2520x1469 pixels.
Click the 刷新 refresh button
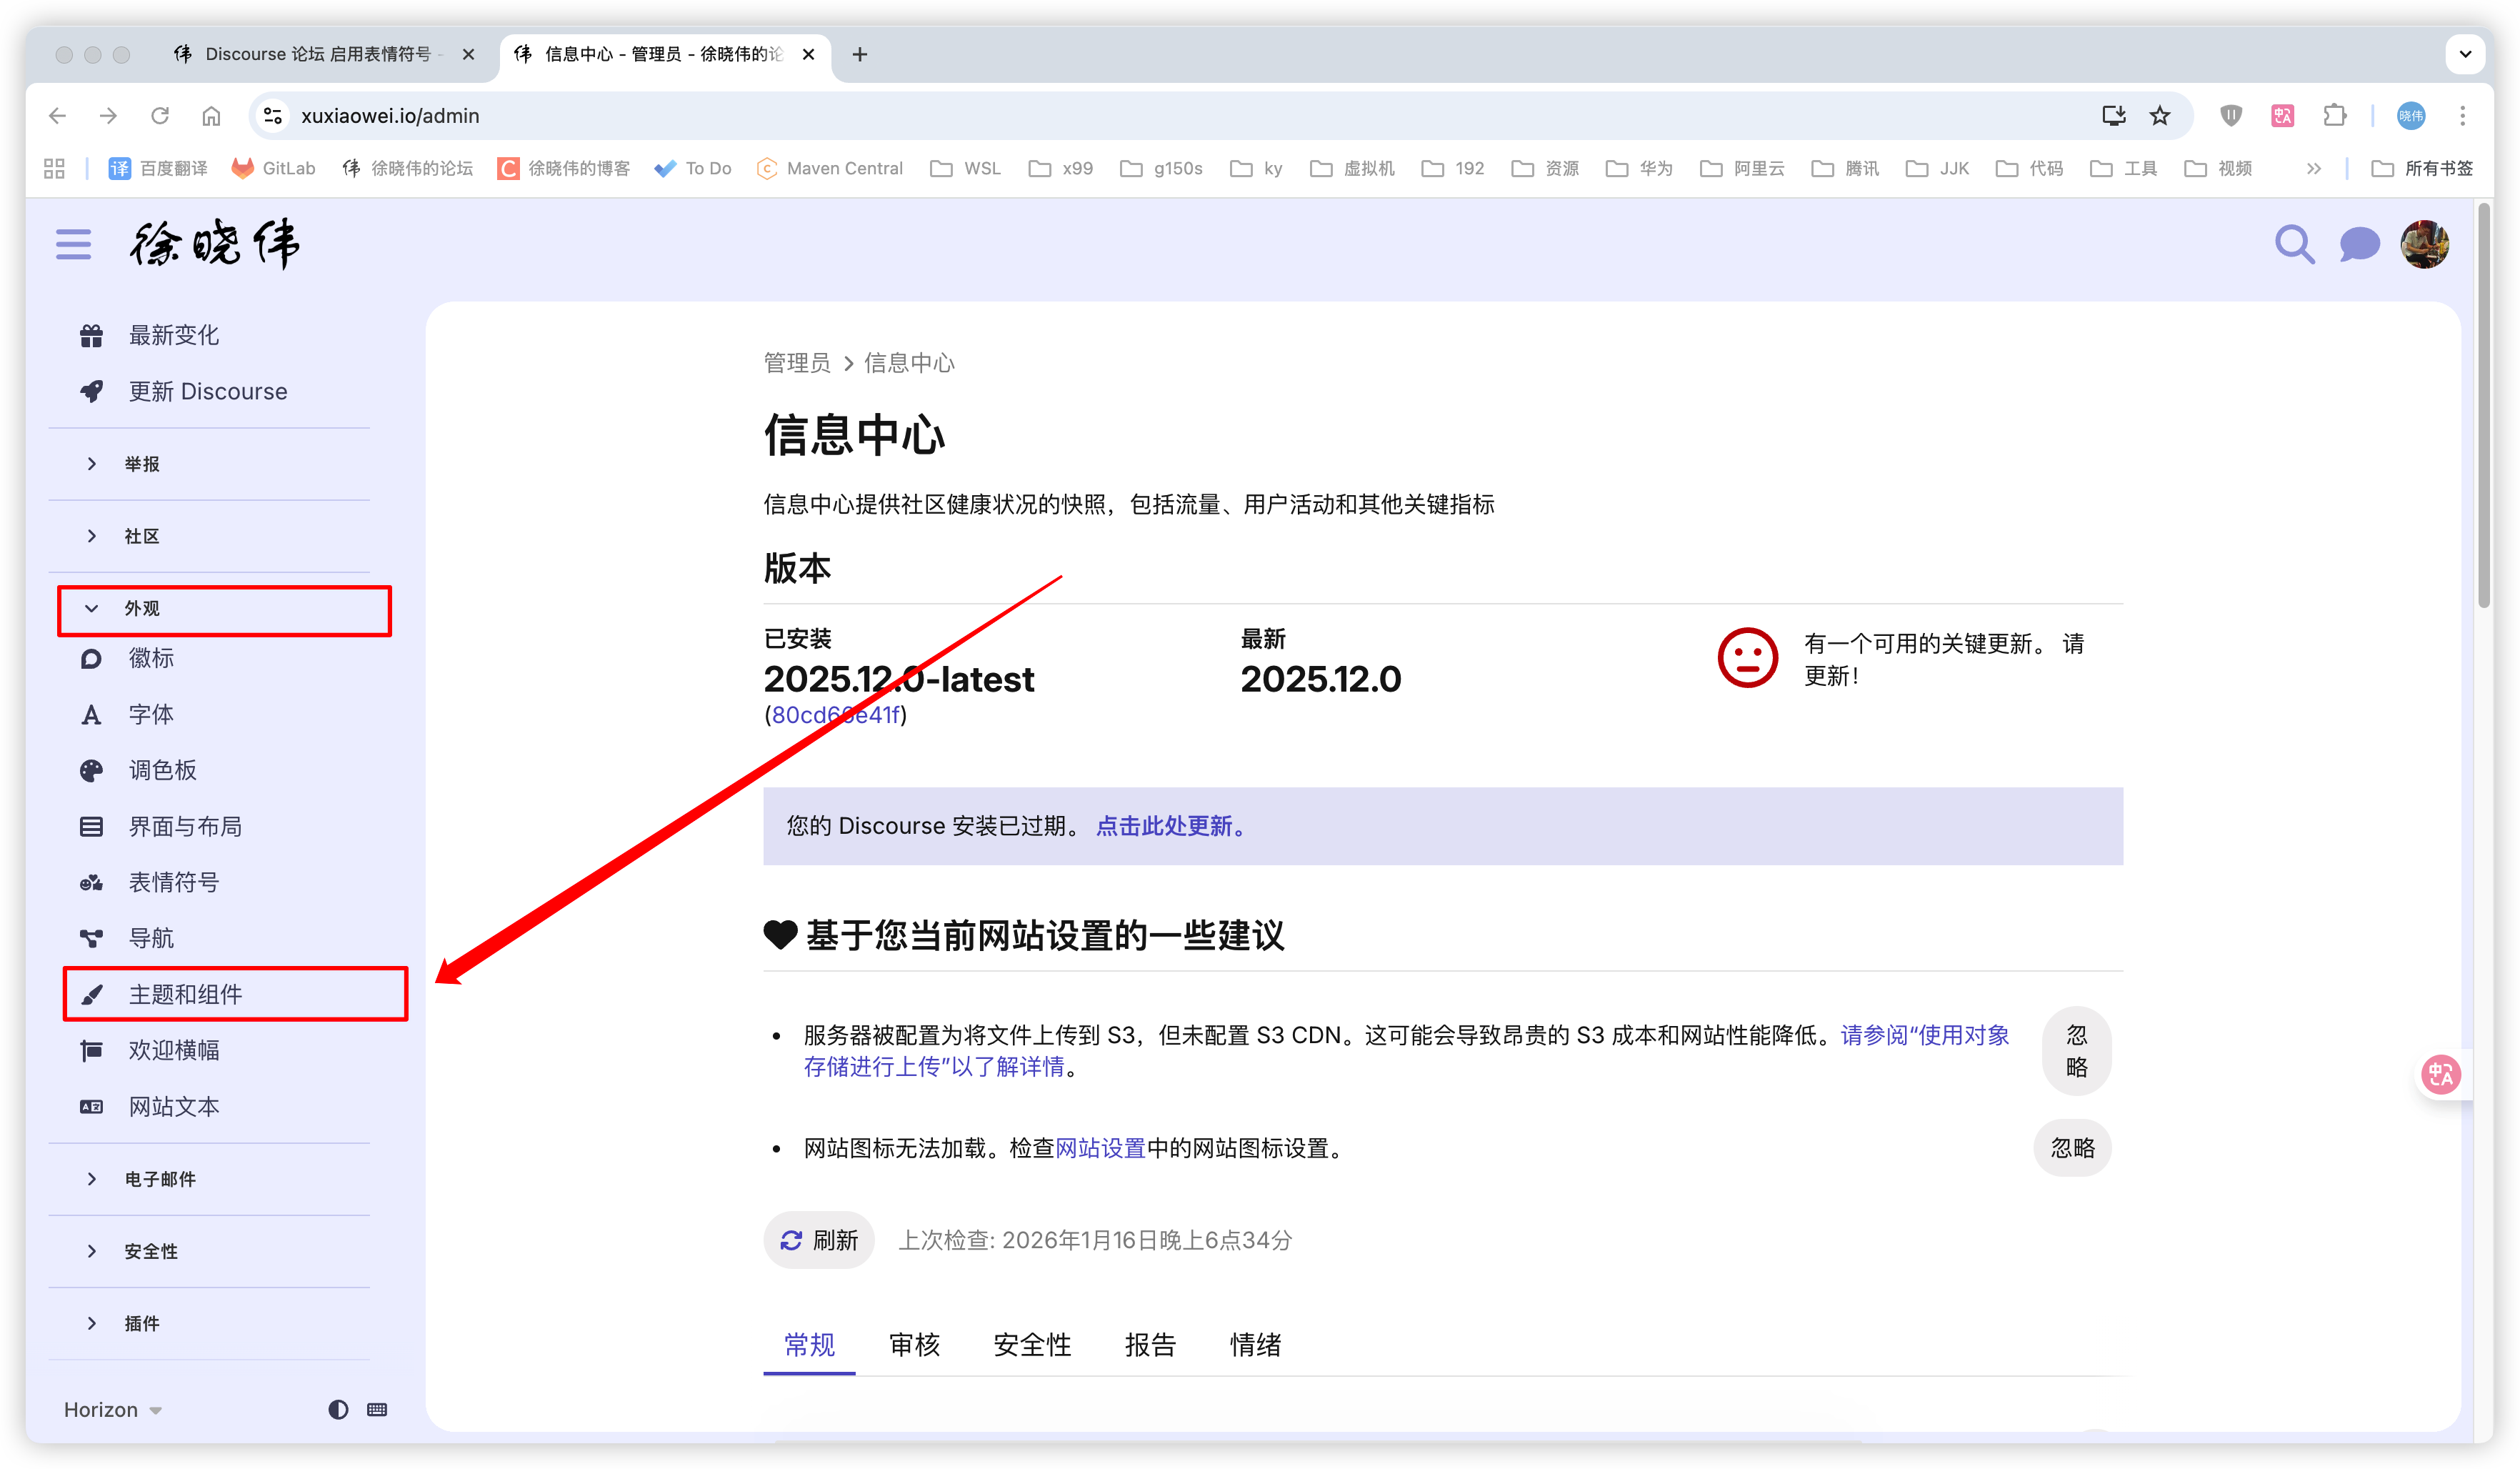point(819,1240)
